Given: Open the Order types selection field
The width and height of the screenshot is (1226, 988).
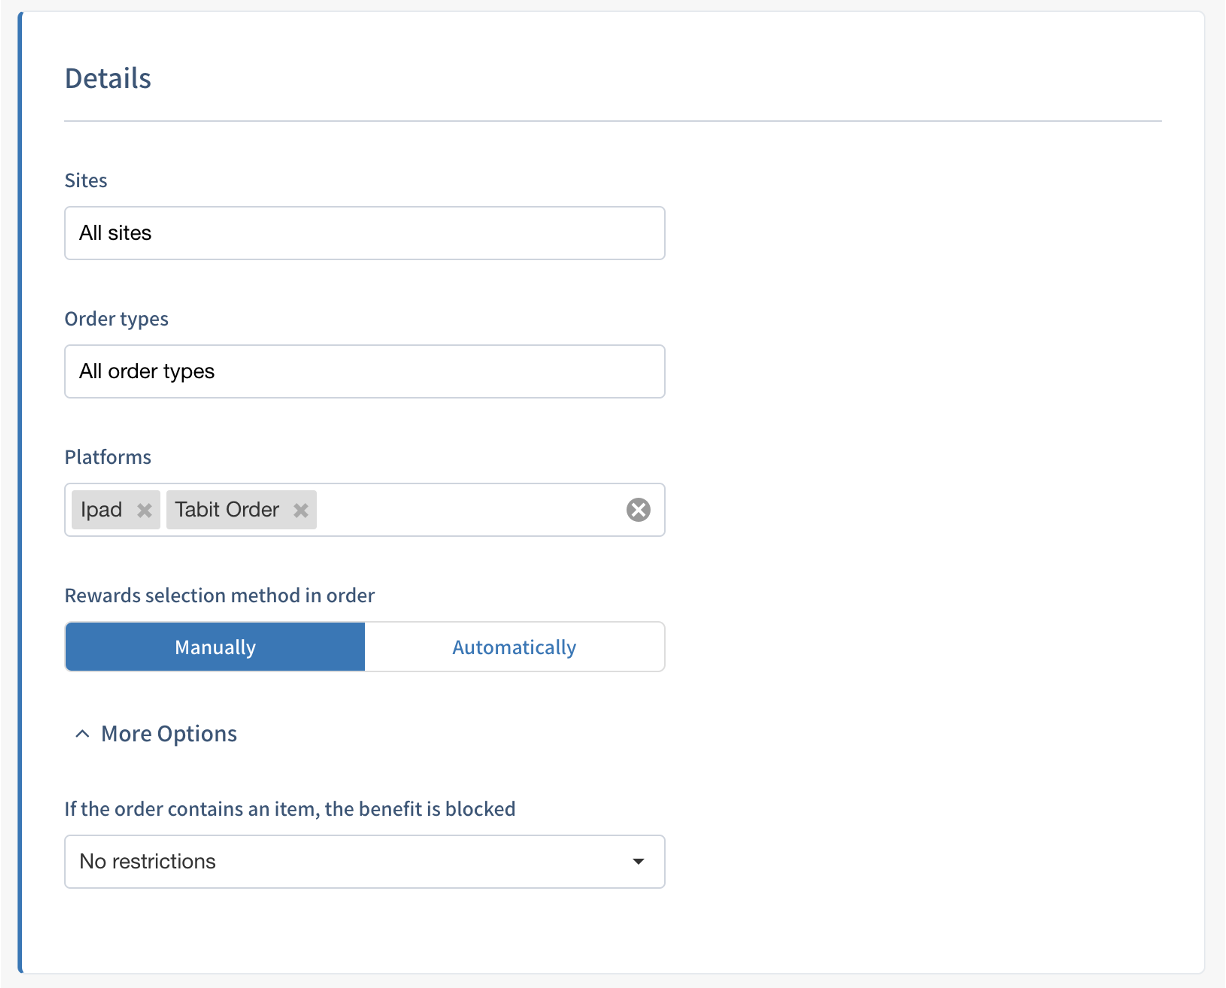Looking at the screenshot, I should point(364,372).
